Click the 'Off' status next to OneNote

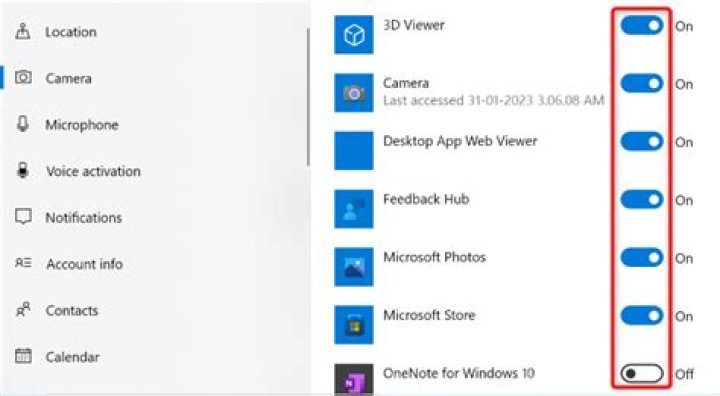[684, 374]
